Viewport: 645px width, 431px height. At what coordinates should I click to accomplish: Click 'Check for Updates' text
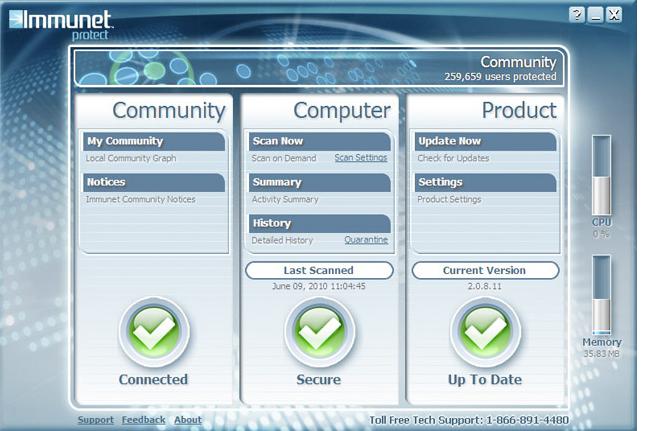(453, 158)
